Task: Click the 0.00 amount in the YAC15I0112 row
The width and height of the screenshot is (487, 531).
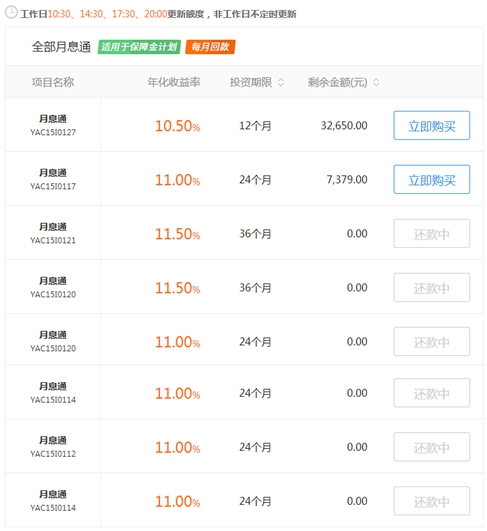Action: (357, 447)
